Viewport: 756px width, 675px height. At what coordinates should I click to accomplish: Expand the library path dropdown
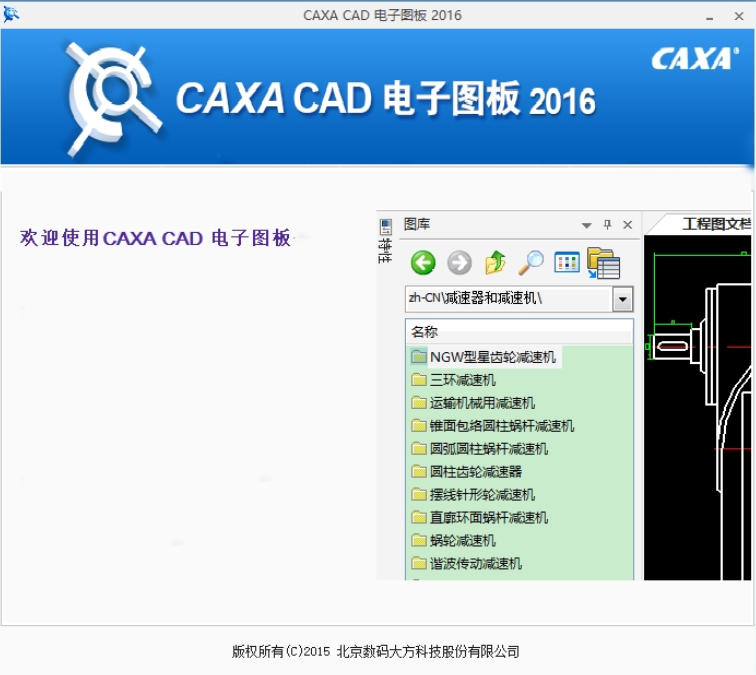[623, 299]
